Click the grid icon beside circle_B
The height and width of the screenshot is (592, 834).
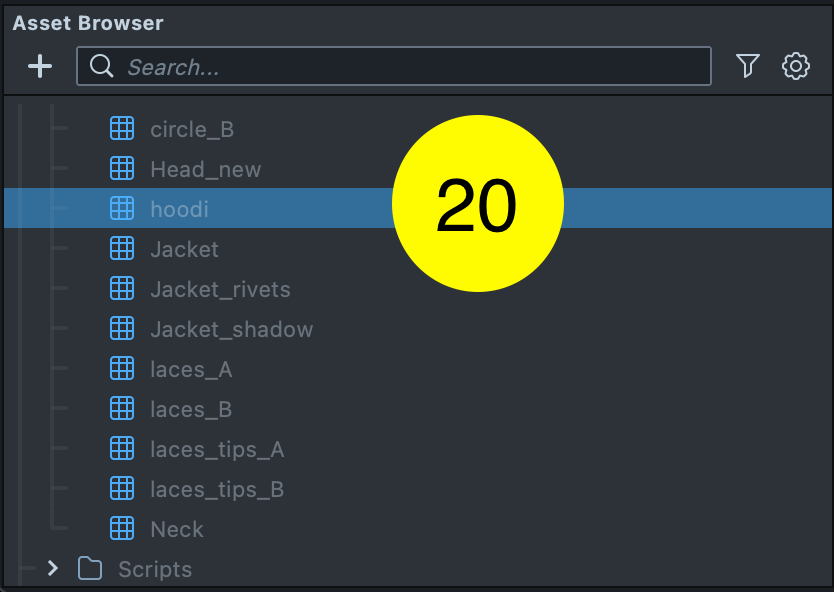click(x=122, y=129)
